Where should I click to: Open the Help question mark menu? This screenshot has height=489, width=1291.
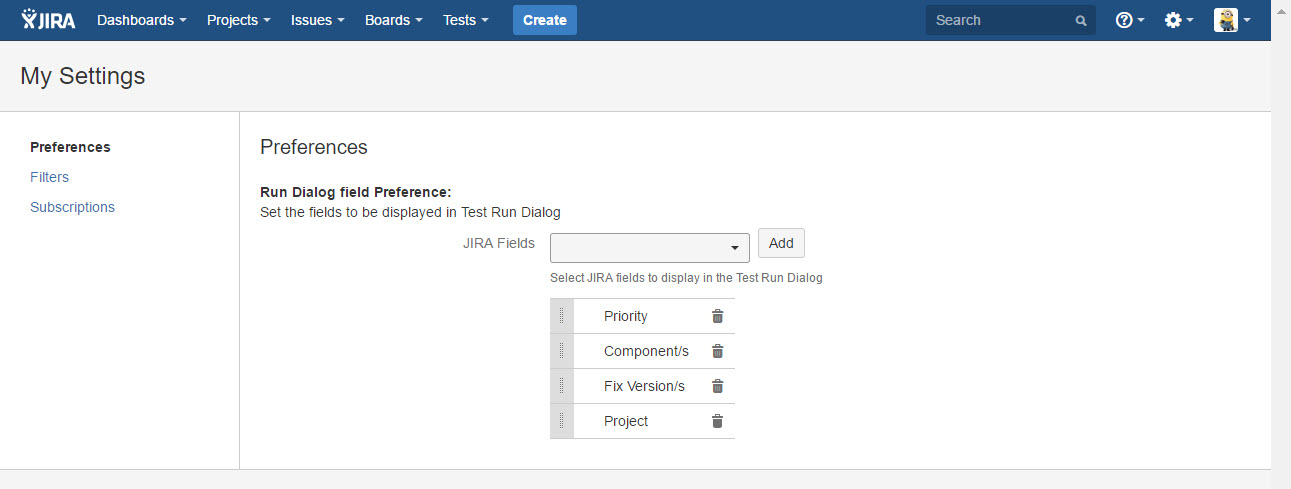point(1130,20)
